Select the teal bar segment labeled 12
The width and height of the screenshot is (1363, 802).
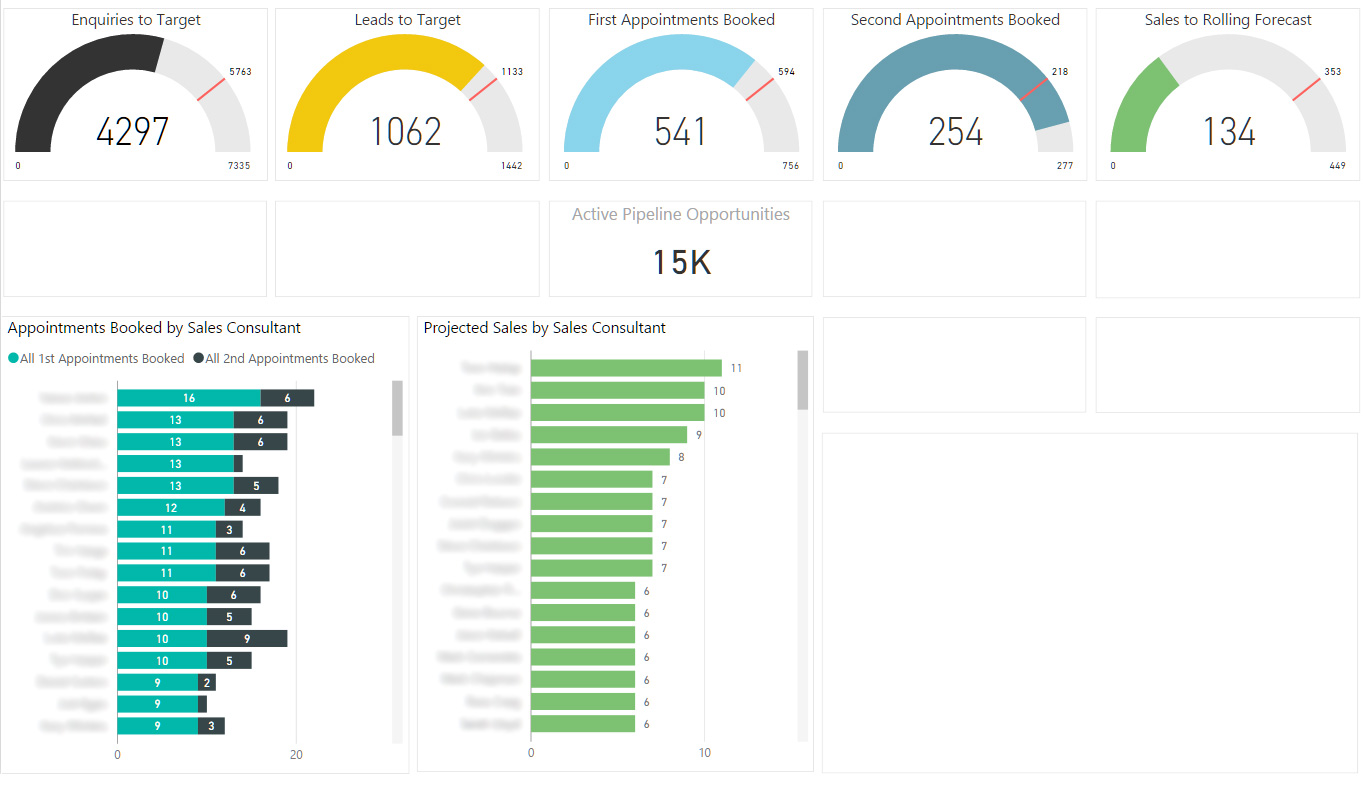pyautogui.click(x=171, y=507)
